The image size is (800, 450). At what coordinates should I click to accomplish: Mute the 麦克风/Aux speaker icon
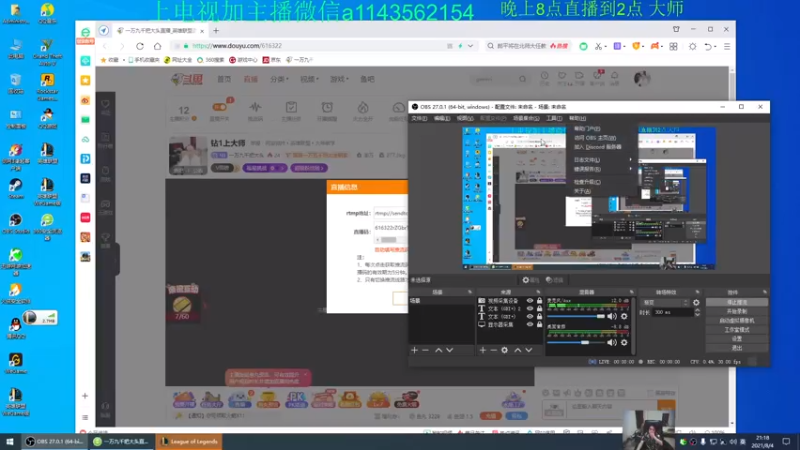(x=612, y=316)
